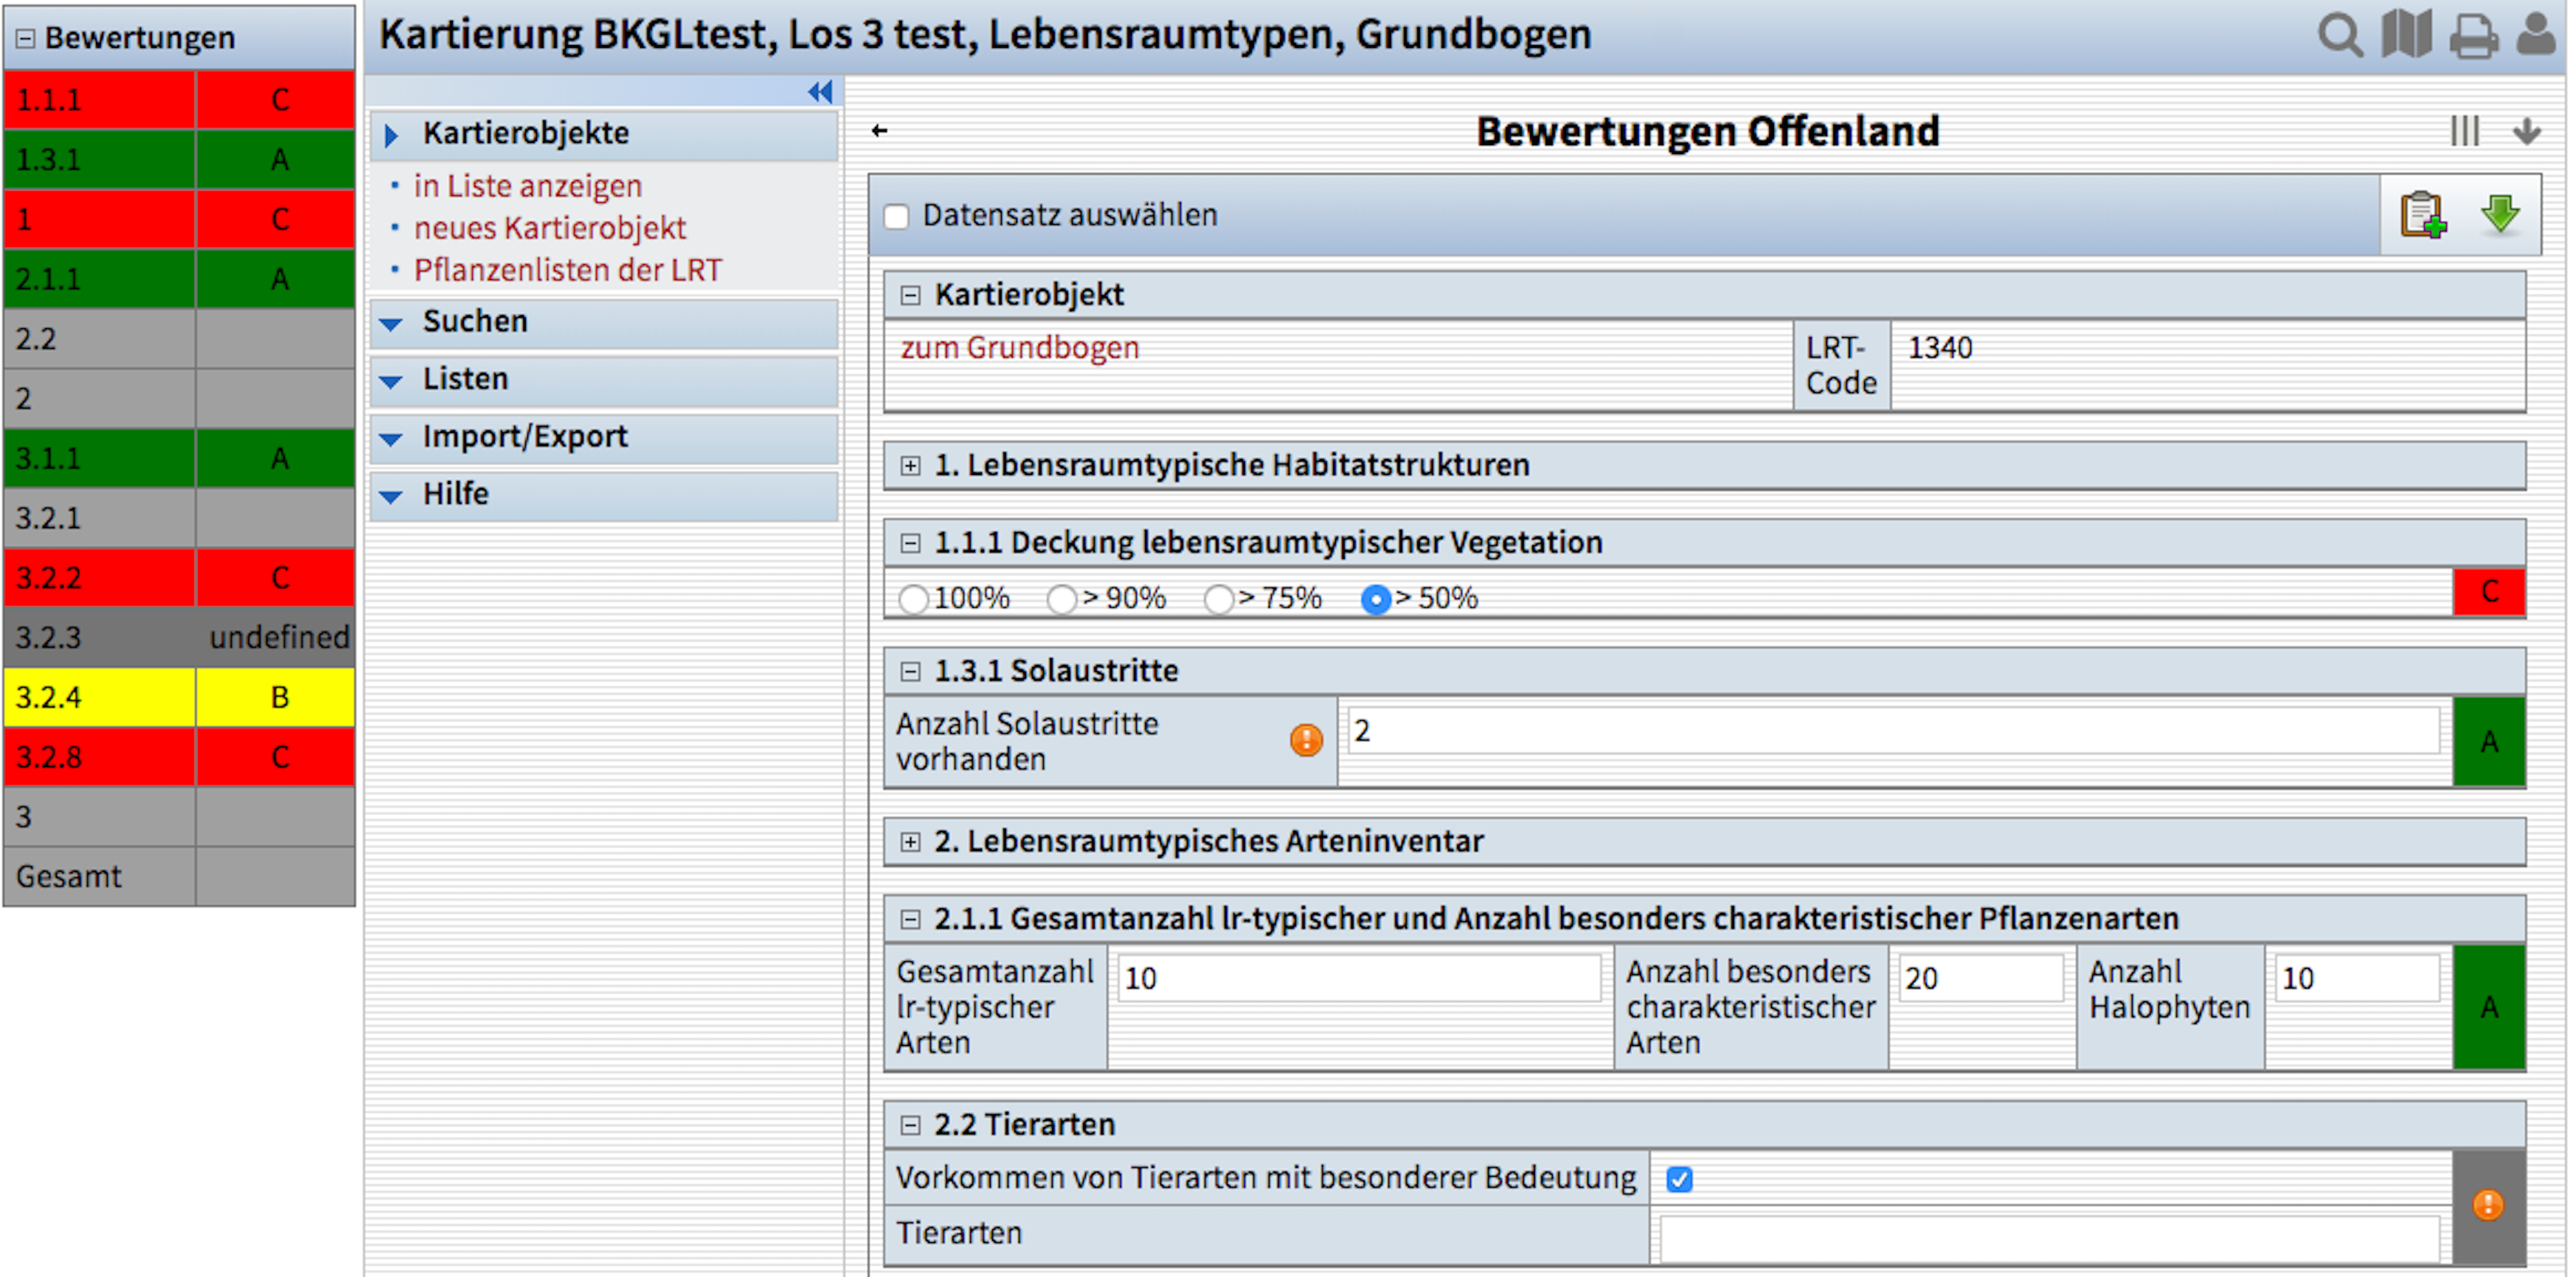This screenshot has width=2576, height=1277.
Task: Click the yellow 3.2.4 rating B cell
Action: coord(279,698)
